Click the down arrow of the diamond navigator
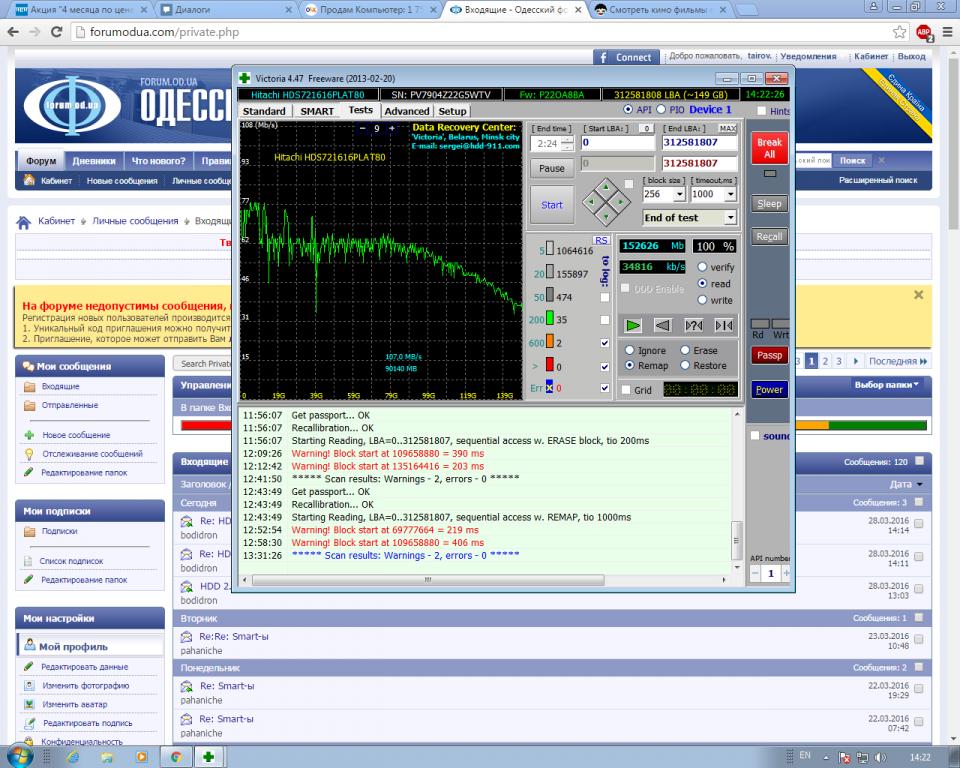The width and height of the screenshot is (960, 768). [606, 216]
